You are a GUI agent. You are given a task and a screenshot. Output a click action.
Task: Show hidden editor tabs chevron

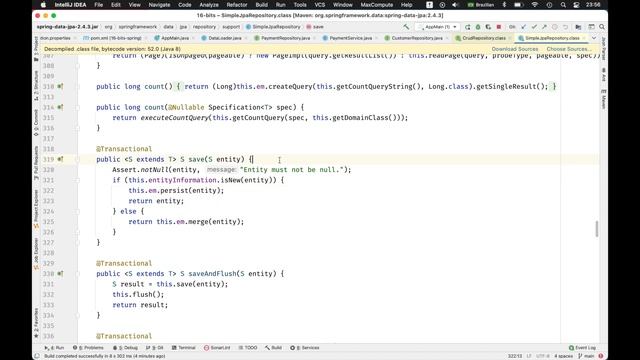coord(594,38)
